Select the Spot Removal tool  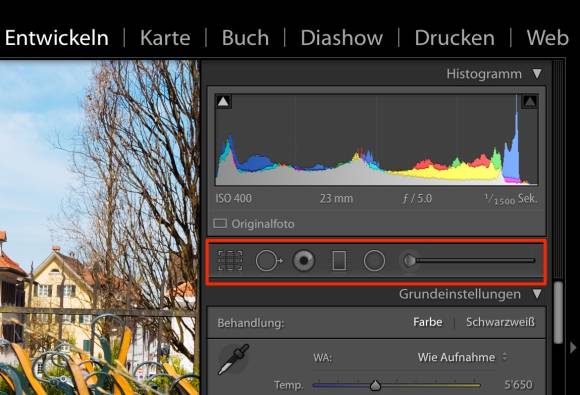[x=269, y=261]
